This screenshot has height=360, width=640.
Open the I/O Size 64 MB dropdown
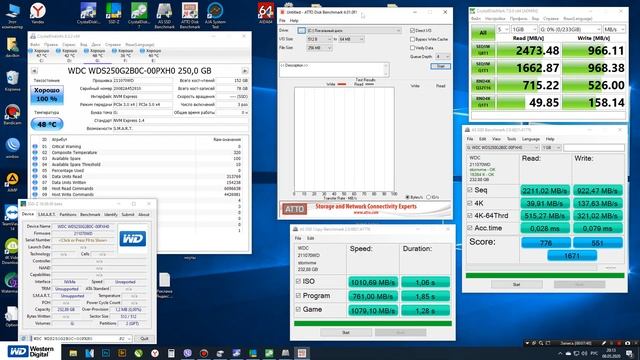tap(351, 39)
